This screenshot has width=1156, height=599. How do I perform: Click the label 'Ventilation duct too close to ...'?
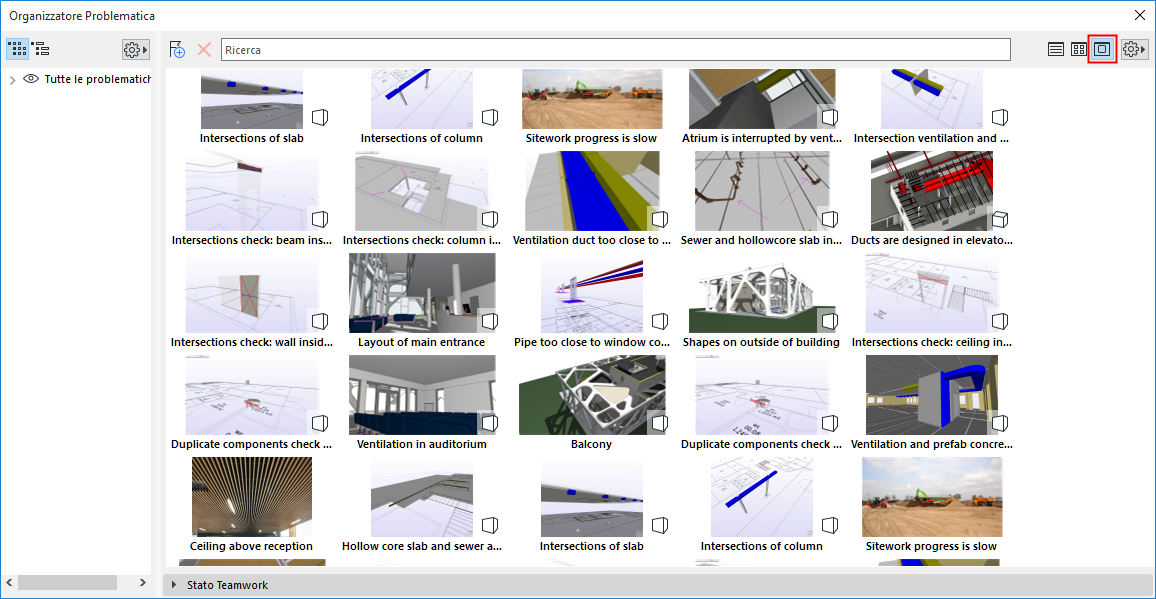pyautogui.click(x=592, y=240)
